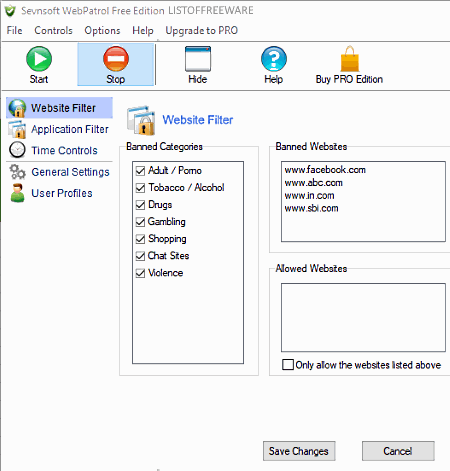This screenshot has width=450, height=471.
Task: Click the red Stop icon
Action: (x=116, y=59)
